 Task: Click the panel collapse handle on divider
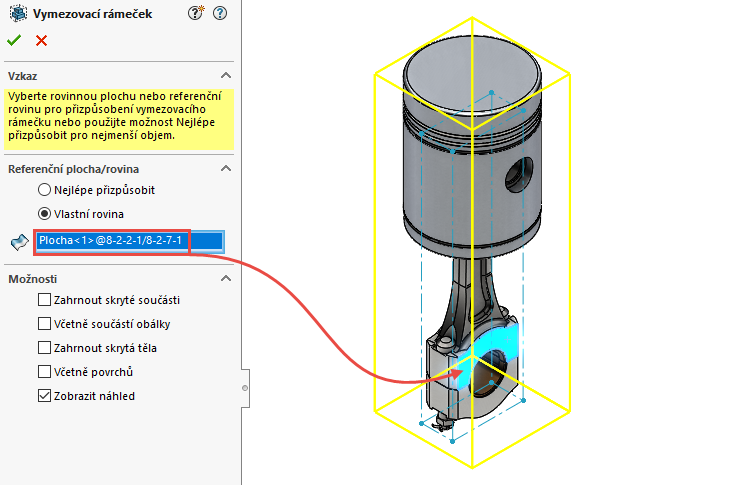tap(245, 388)
